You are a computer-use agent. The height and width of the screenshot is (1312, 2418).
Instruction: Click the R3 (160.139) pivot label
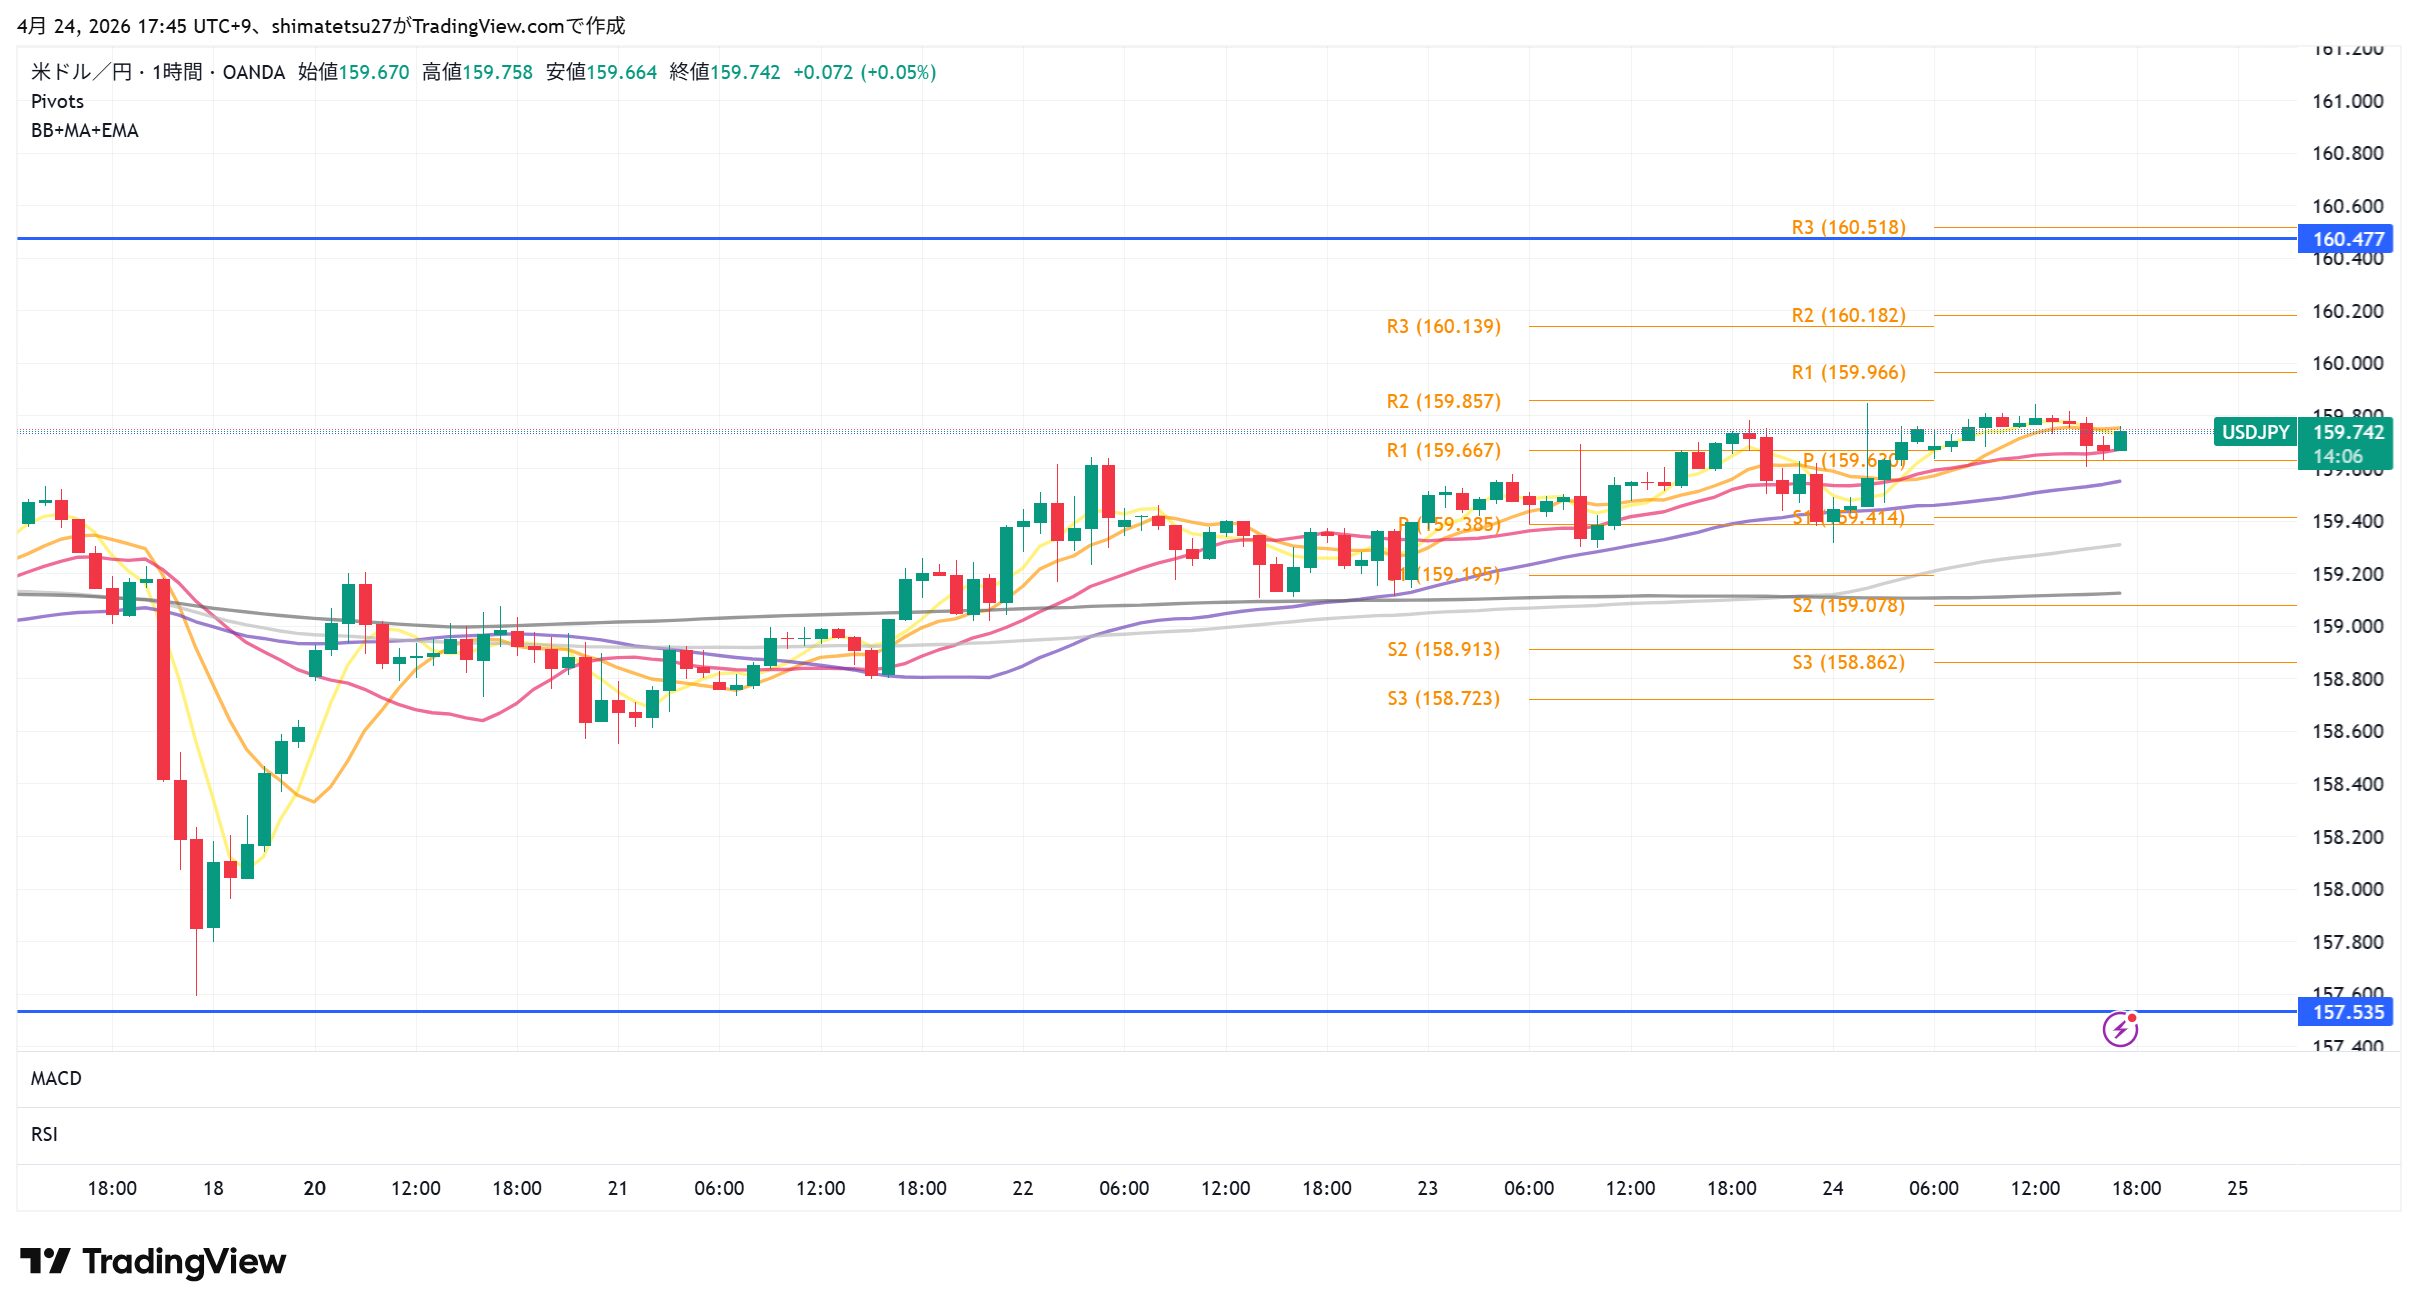coord(1443,326)
